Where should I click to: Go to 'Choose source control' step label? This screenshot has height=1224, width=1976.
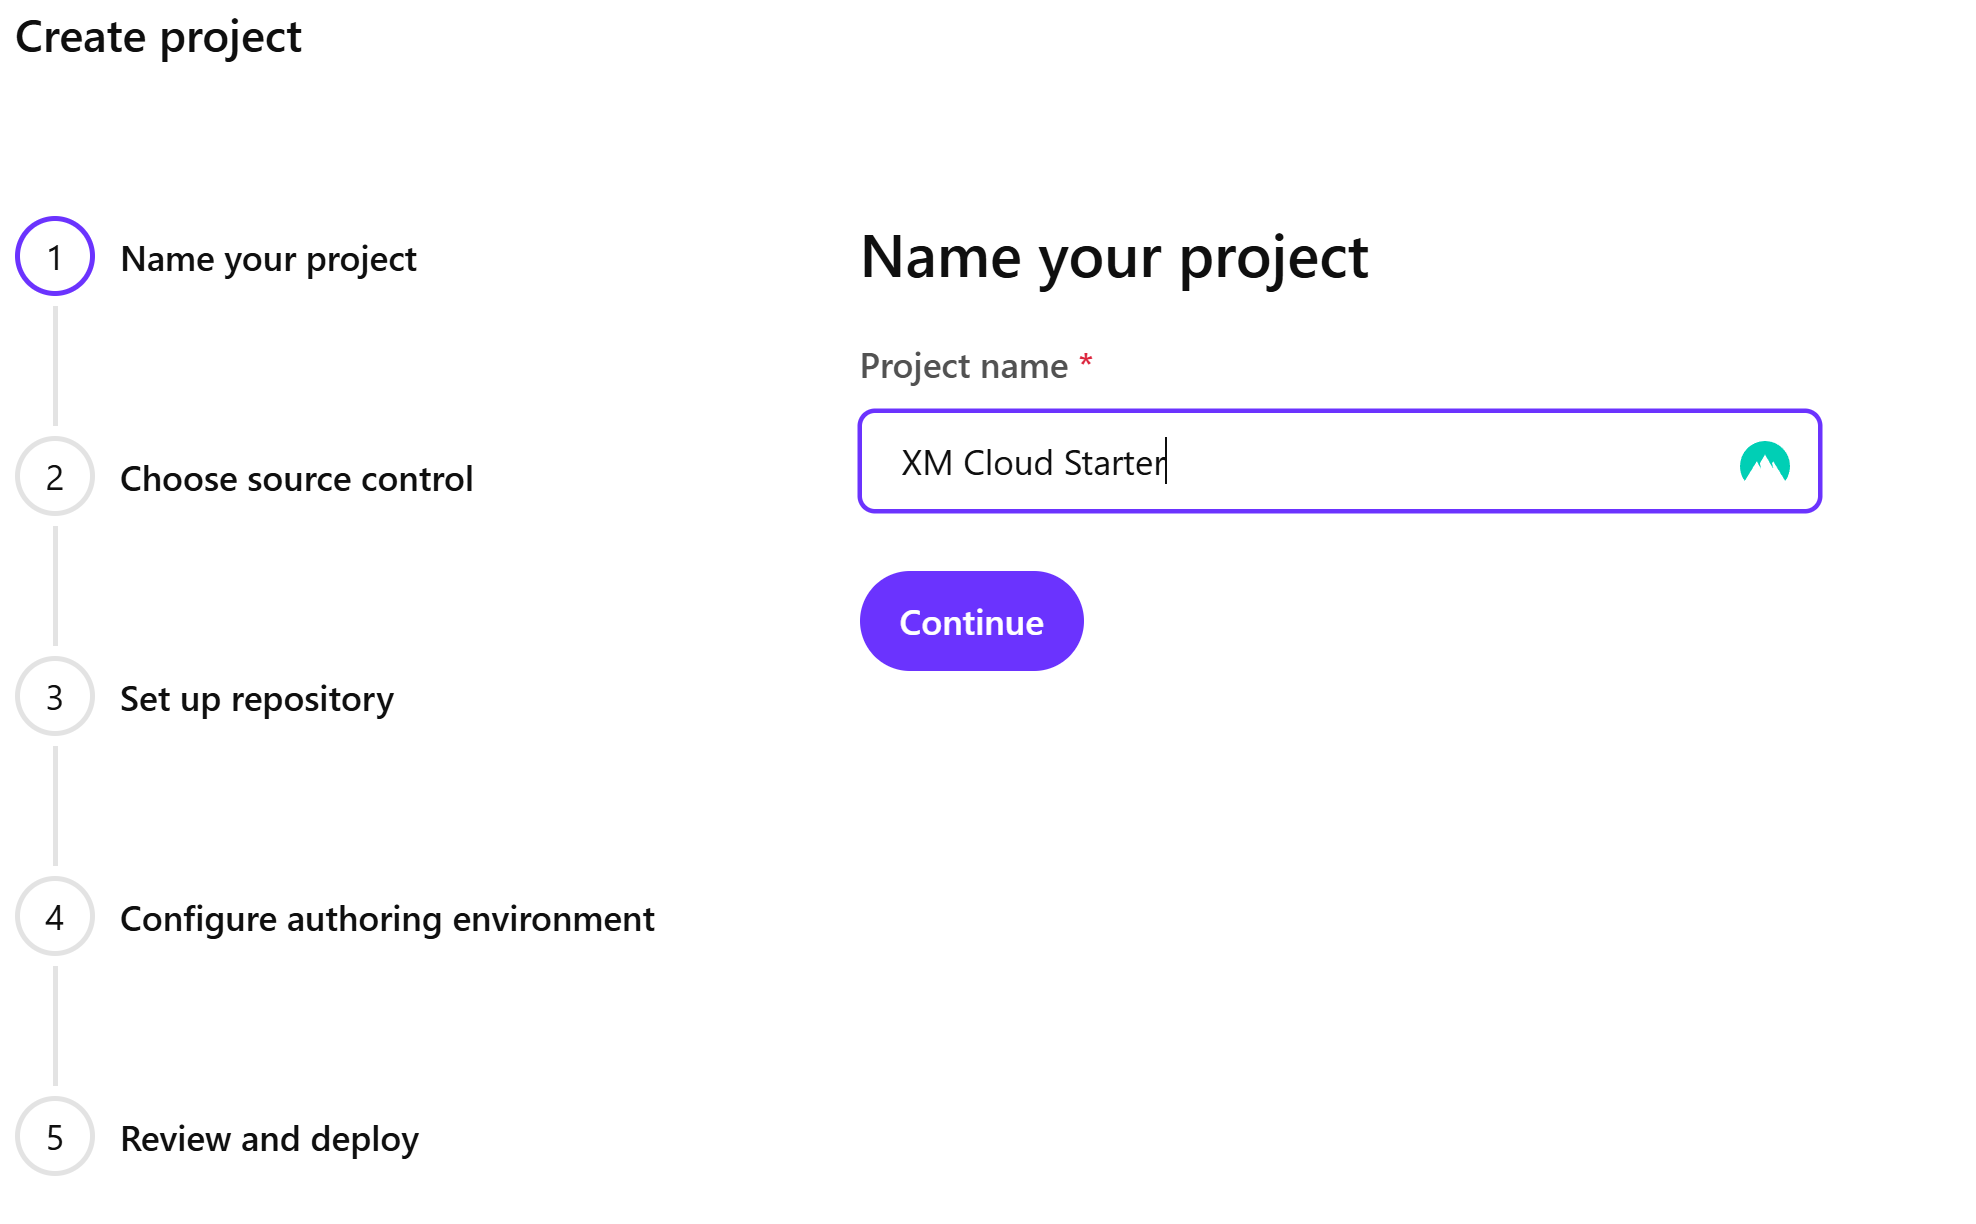pos(296,479)
